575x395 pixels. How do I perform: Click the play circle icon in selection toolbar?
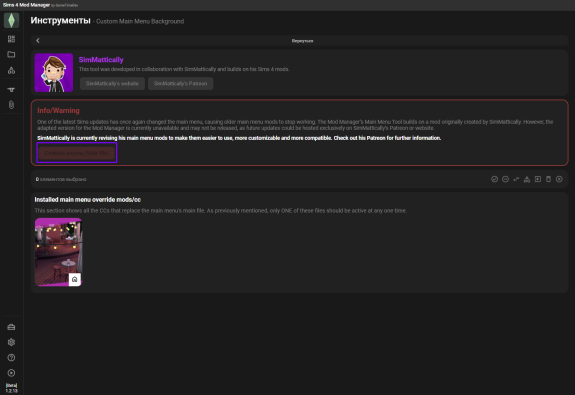(559, 179)
